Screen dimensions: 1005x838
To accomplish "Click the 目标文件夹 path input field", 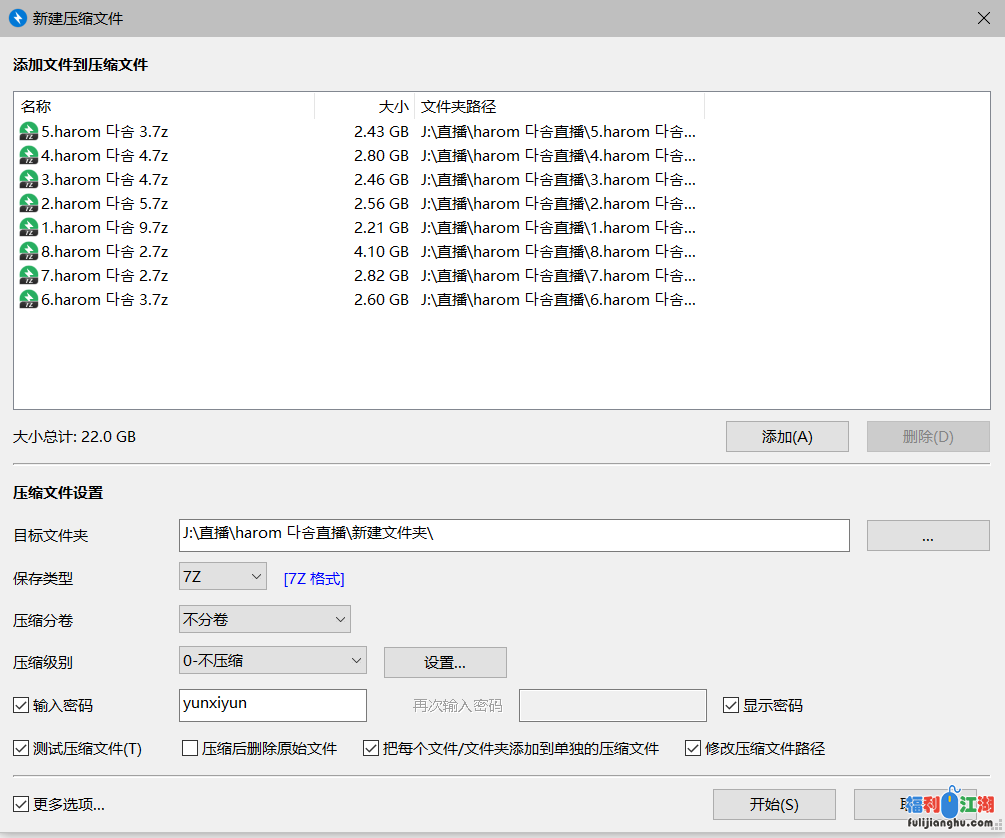I will click(513, 534).
